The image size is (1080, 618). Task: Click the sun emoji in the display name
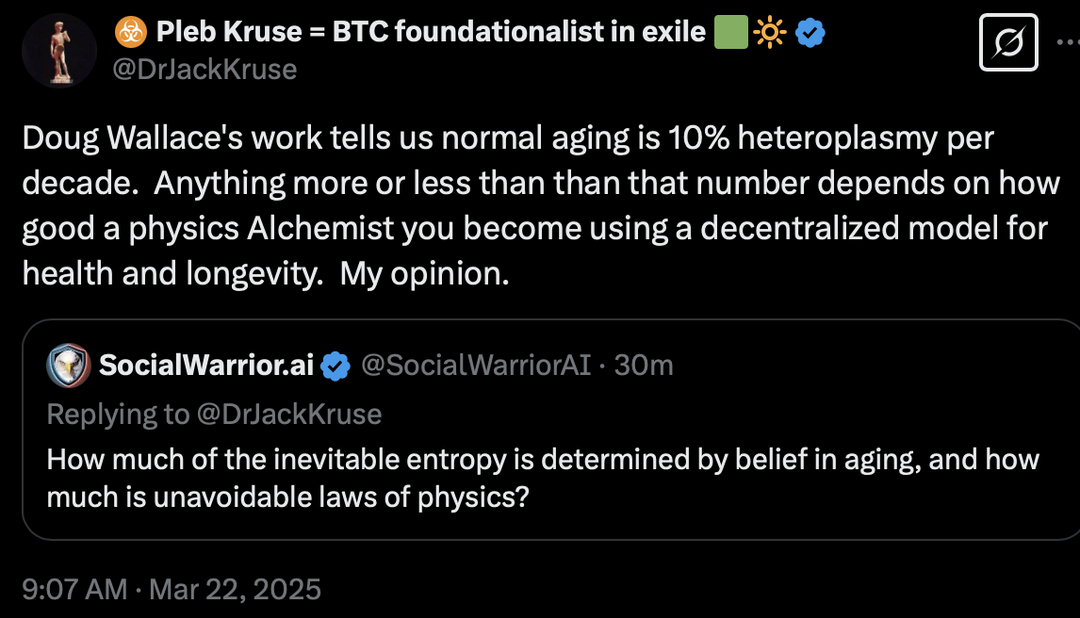769,33
